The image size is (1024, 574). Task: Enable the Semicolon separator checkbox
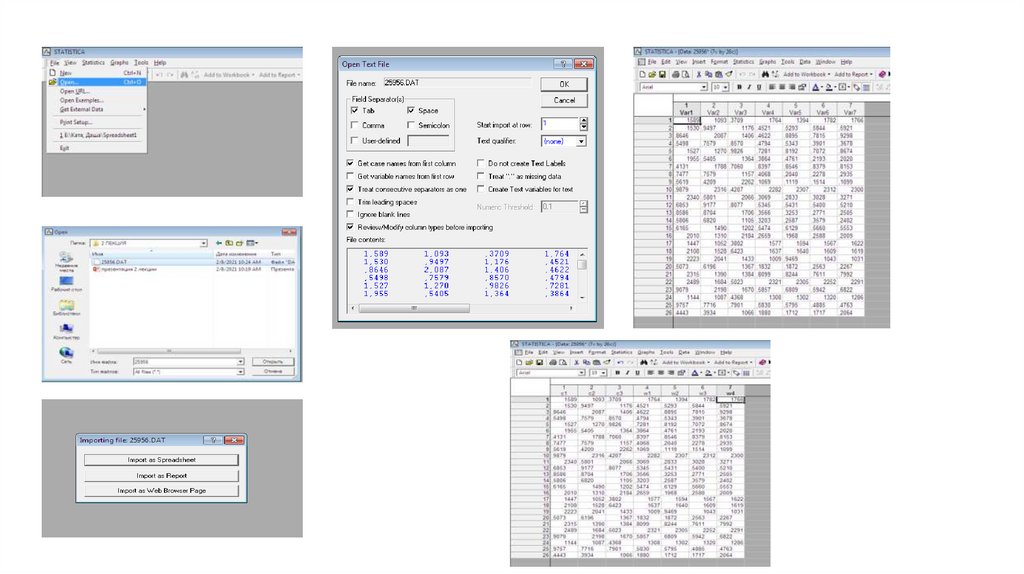(411, 125)
